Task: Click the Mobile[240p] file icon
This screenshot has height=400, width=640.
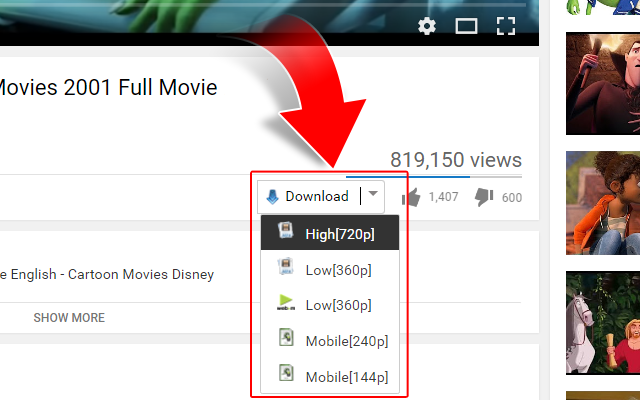Action: point(286,338)
